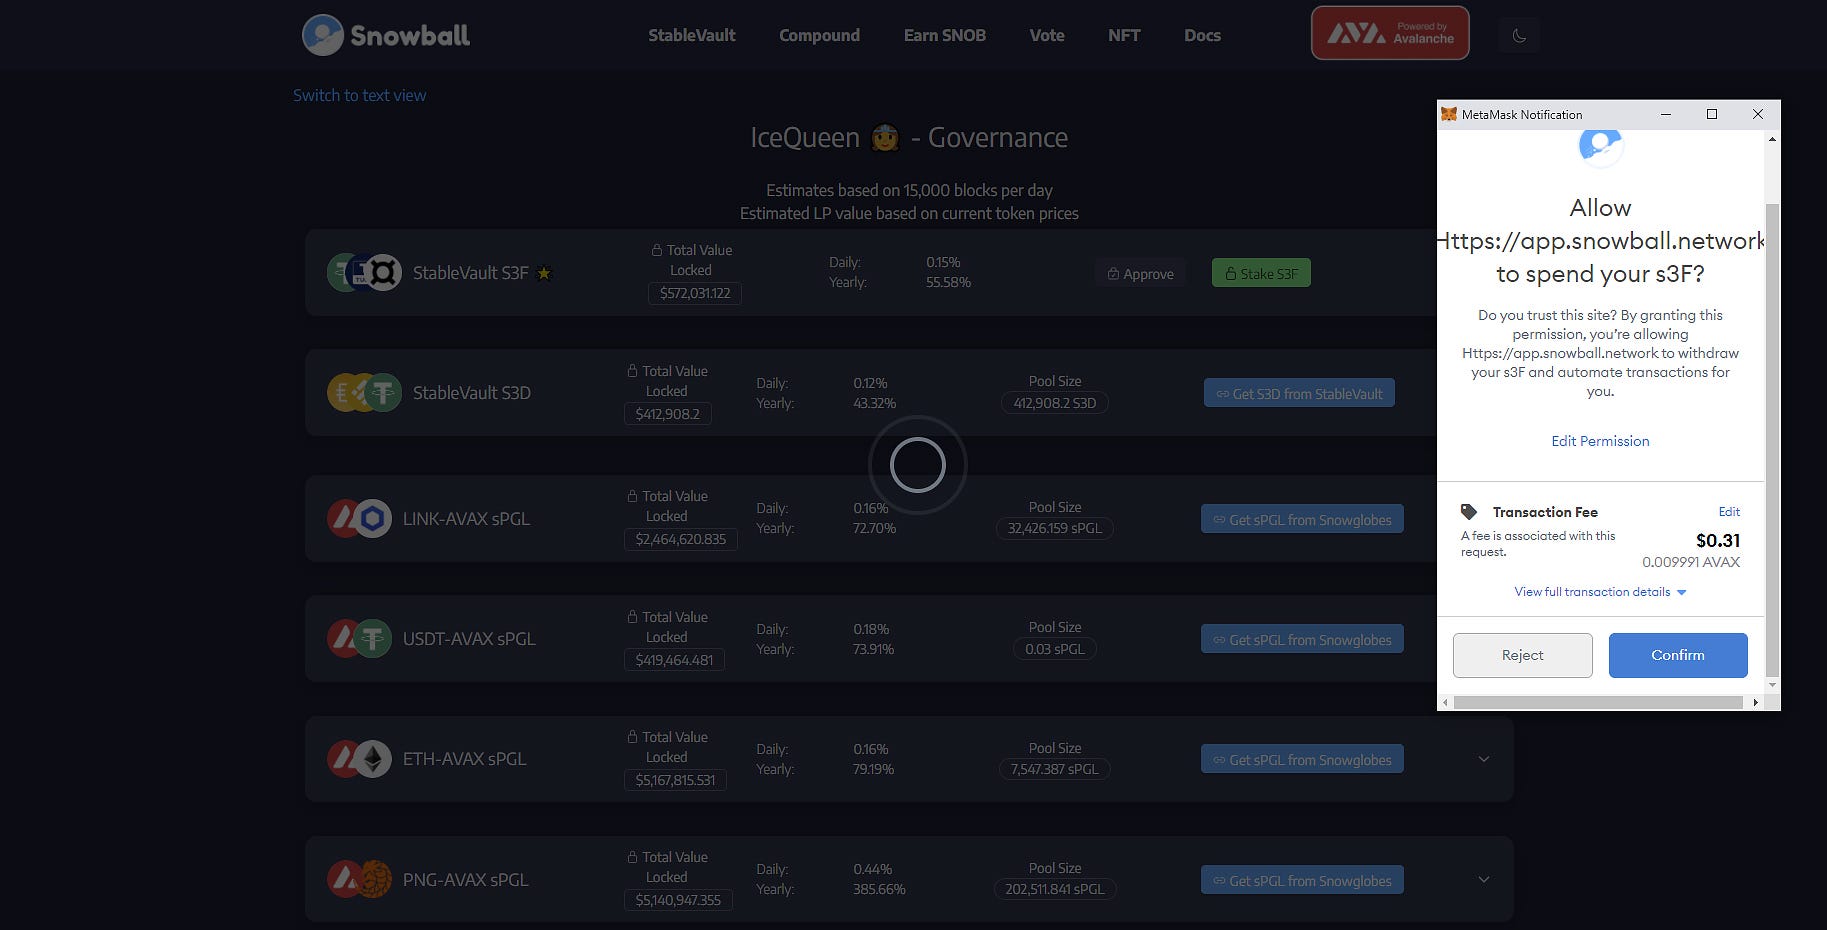The image size is (1827, 930).
Task: Click the StableVault S3F token icons
Action: [365, 272]
